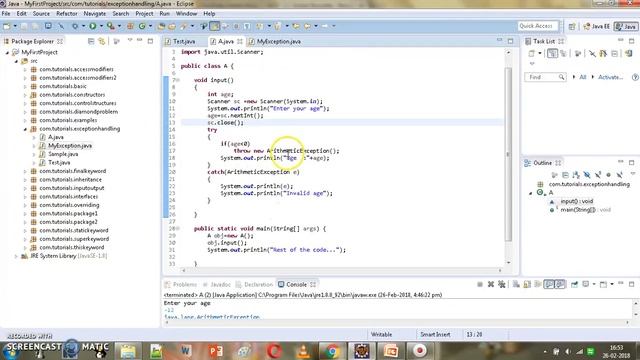The width and height of the screenshot is (640, 360).
Task: Toggle Categorized view in Task List toolbar
Action: (552, 53)
